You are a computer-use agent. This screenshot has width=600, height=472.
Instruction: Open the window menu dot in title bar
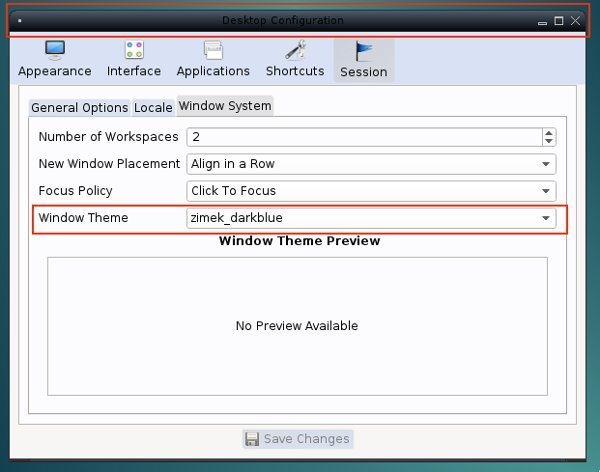point(20,21)
